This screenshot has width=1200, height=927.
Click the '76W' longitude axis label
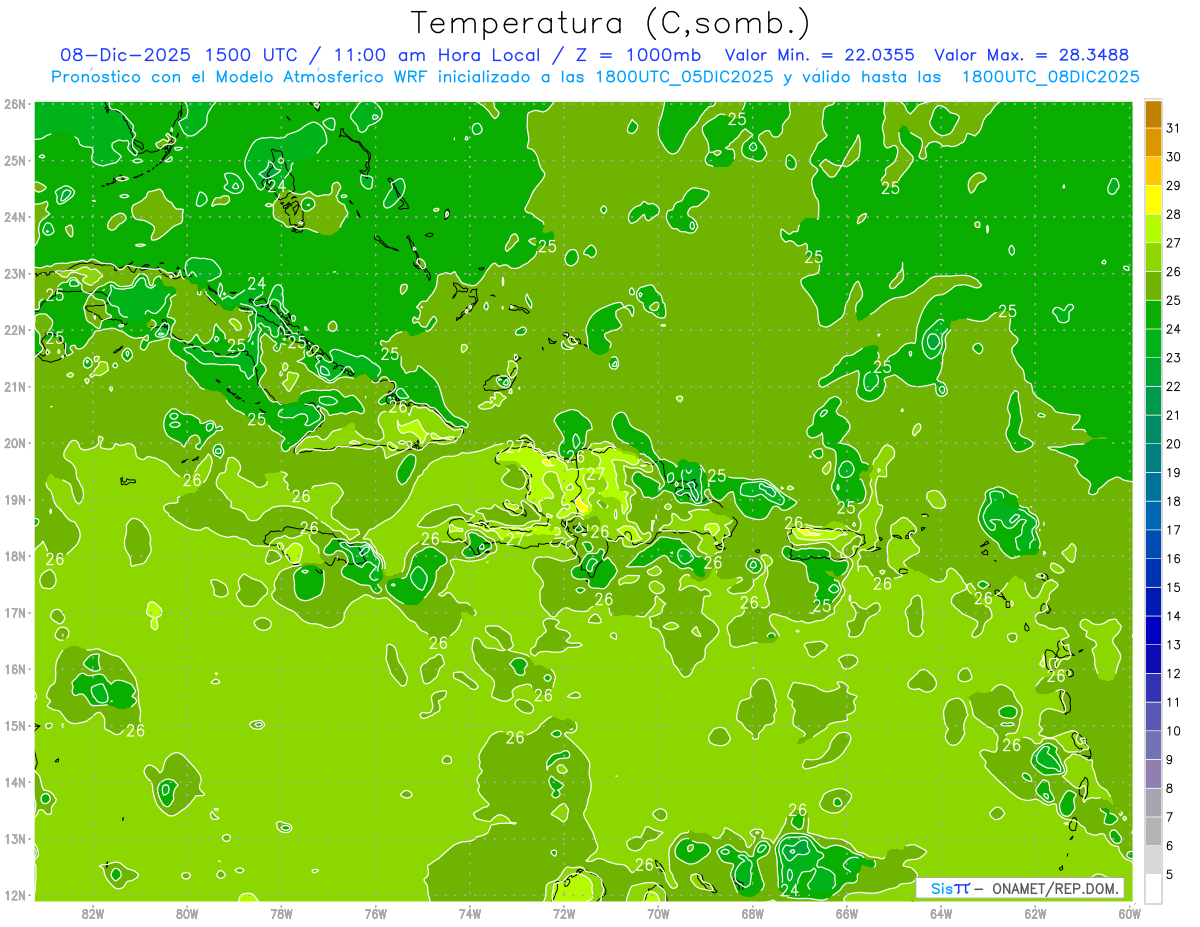(x=376, y=913)
